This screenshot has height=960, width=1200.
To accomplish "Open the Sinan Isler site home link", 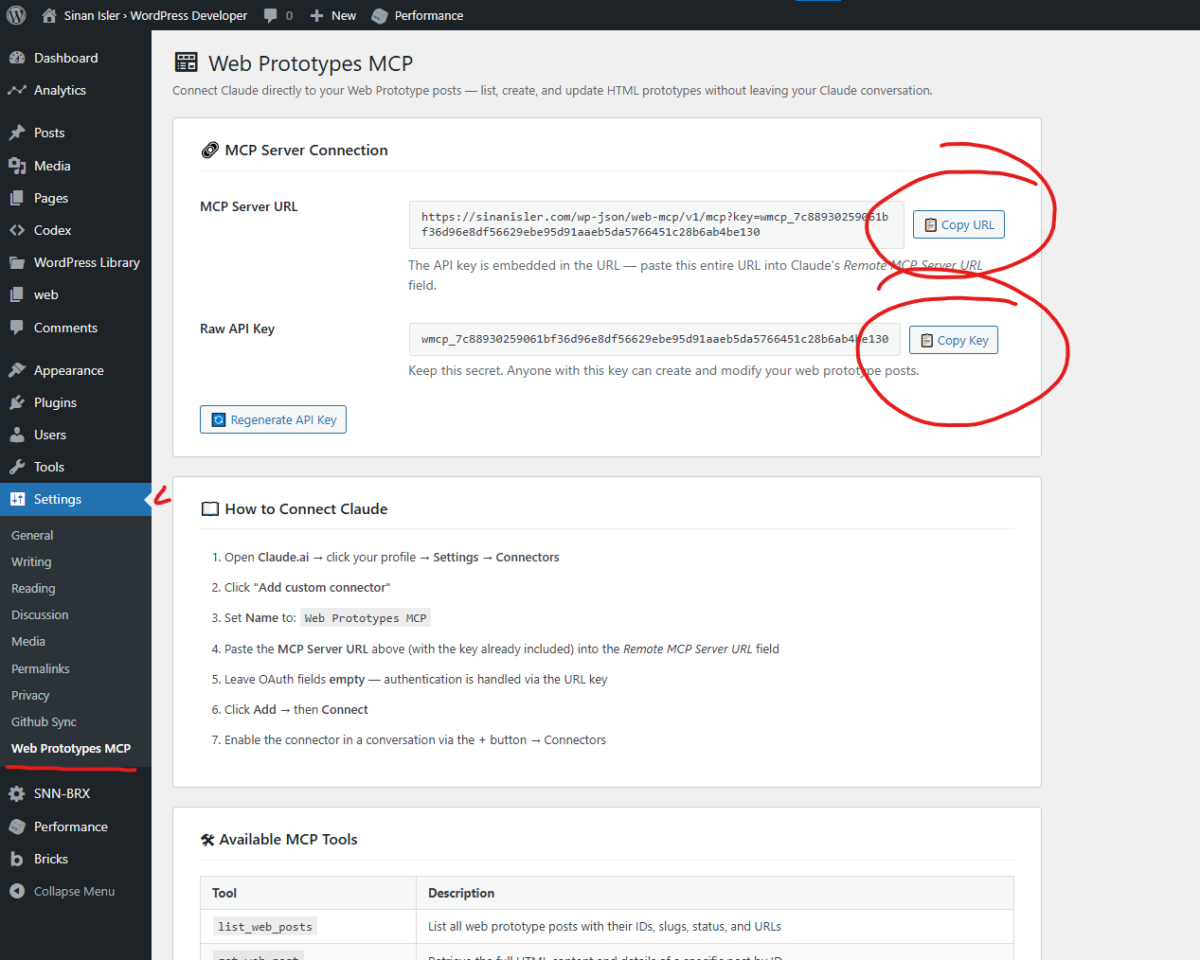I will [x=145, y=16].
